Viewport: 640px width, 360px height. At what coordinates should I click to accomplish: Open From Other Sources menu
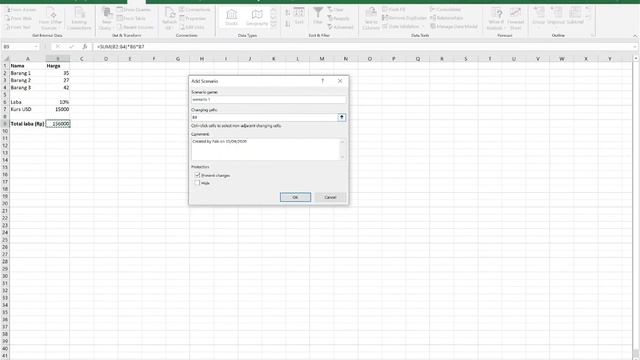coord(51,19)
